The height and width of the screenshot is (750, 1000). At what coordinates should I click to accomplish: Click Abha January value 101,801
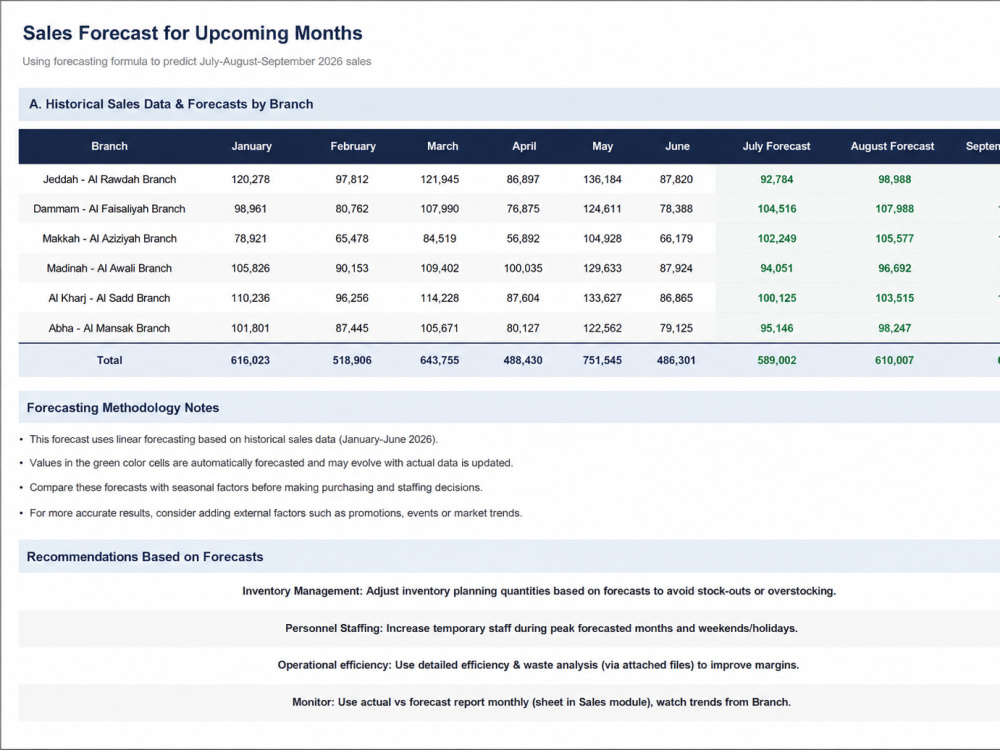[251, 328]
